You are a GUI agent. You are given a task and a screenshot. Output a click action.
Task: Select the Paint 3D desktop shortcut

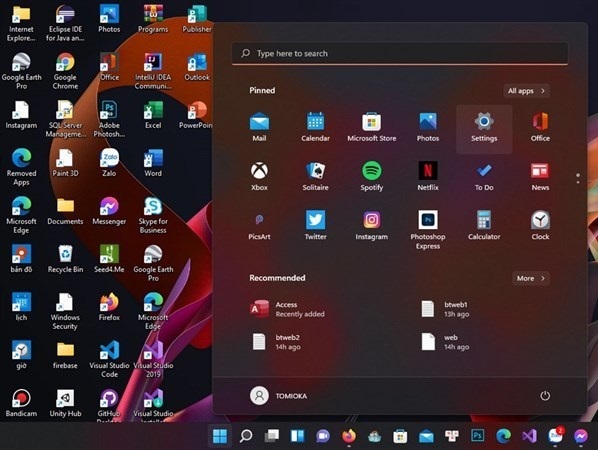point(65,163)
